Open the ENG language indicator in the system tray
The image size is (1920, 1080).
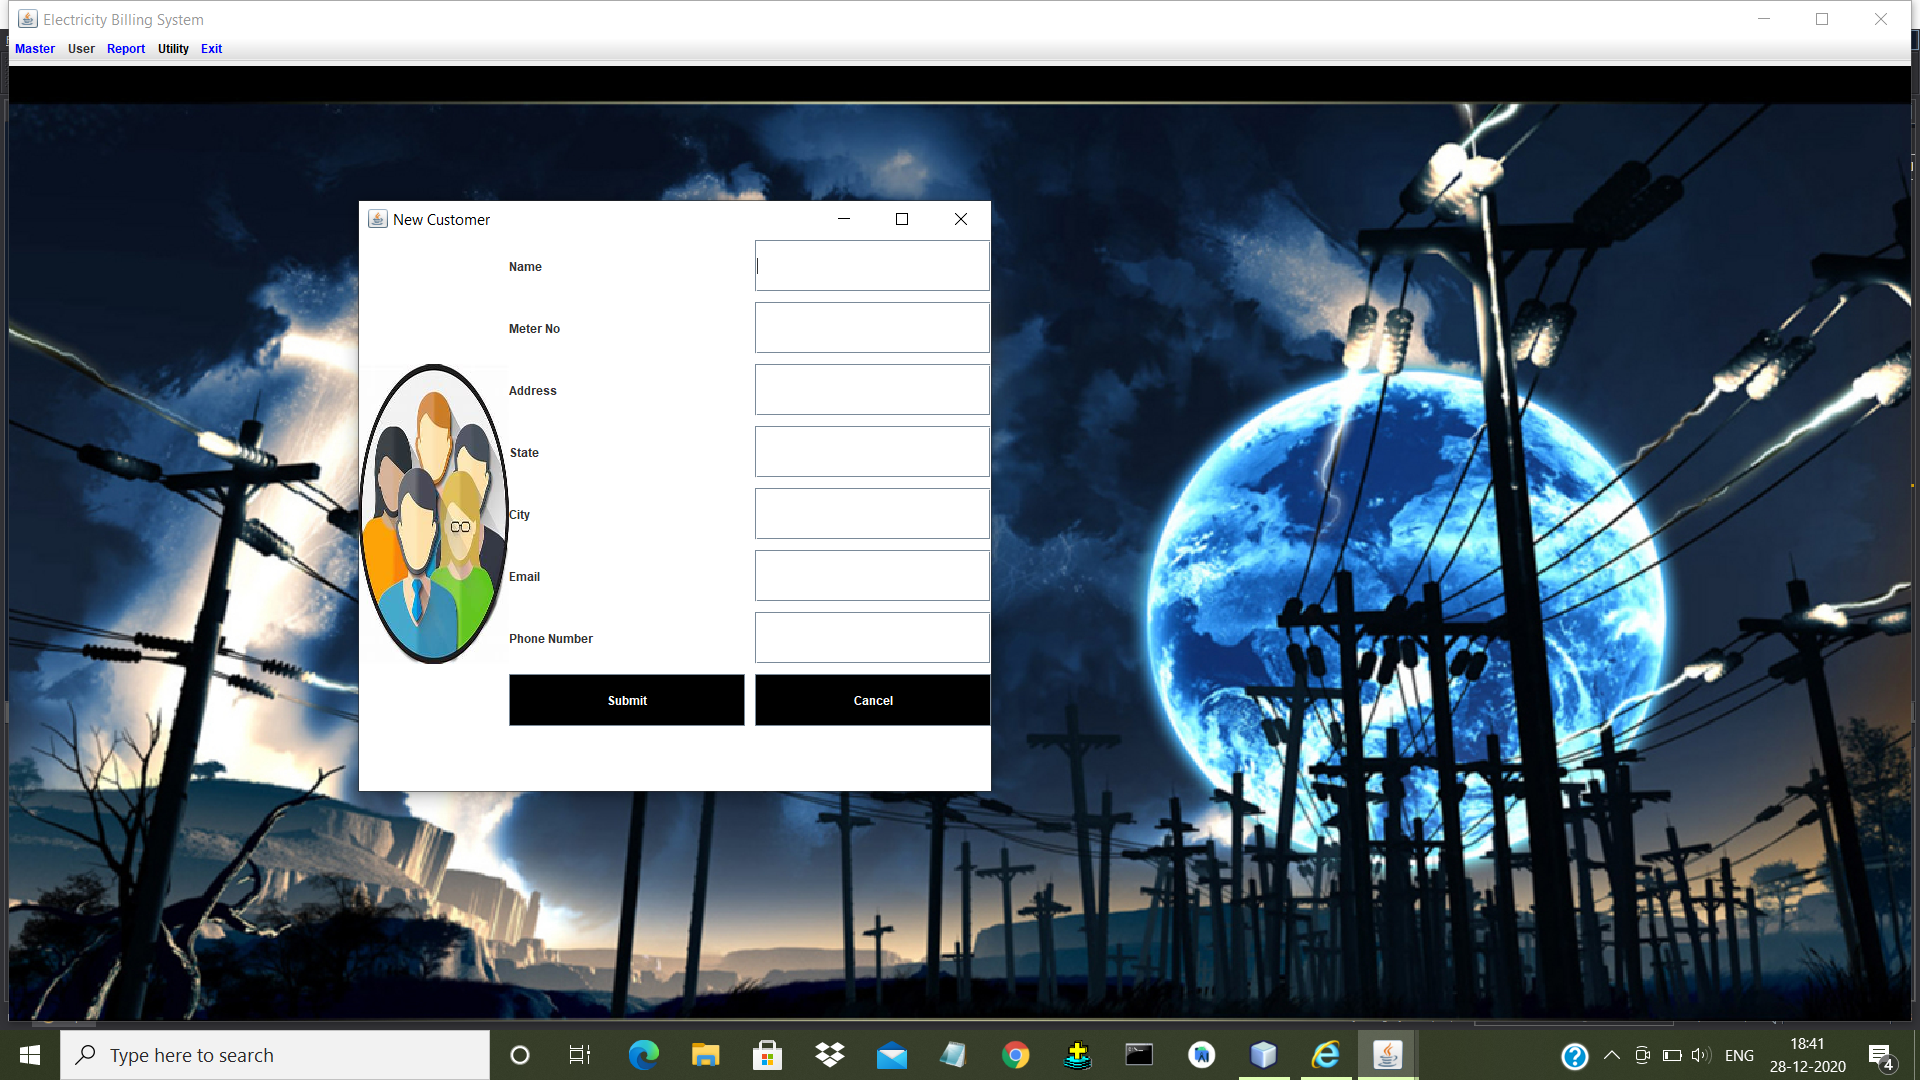click(1740, 1054)
